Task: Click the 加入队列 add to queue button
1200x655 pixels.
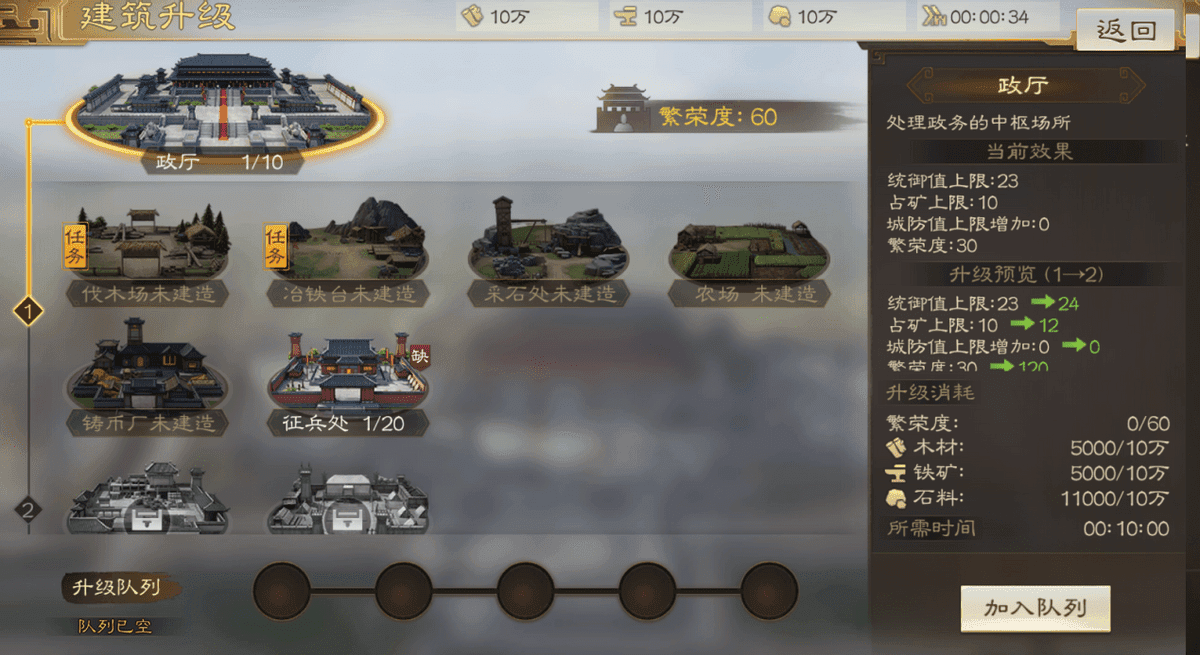Action: pos(1035,608)
